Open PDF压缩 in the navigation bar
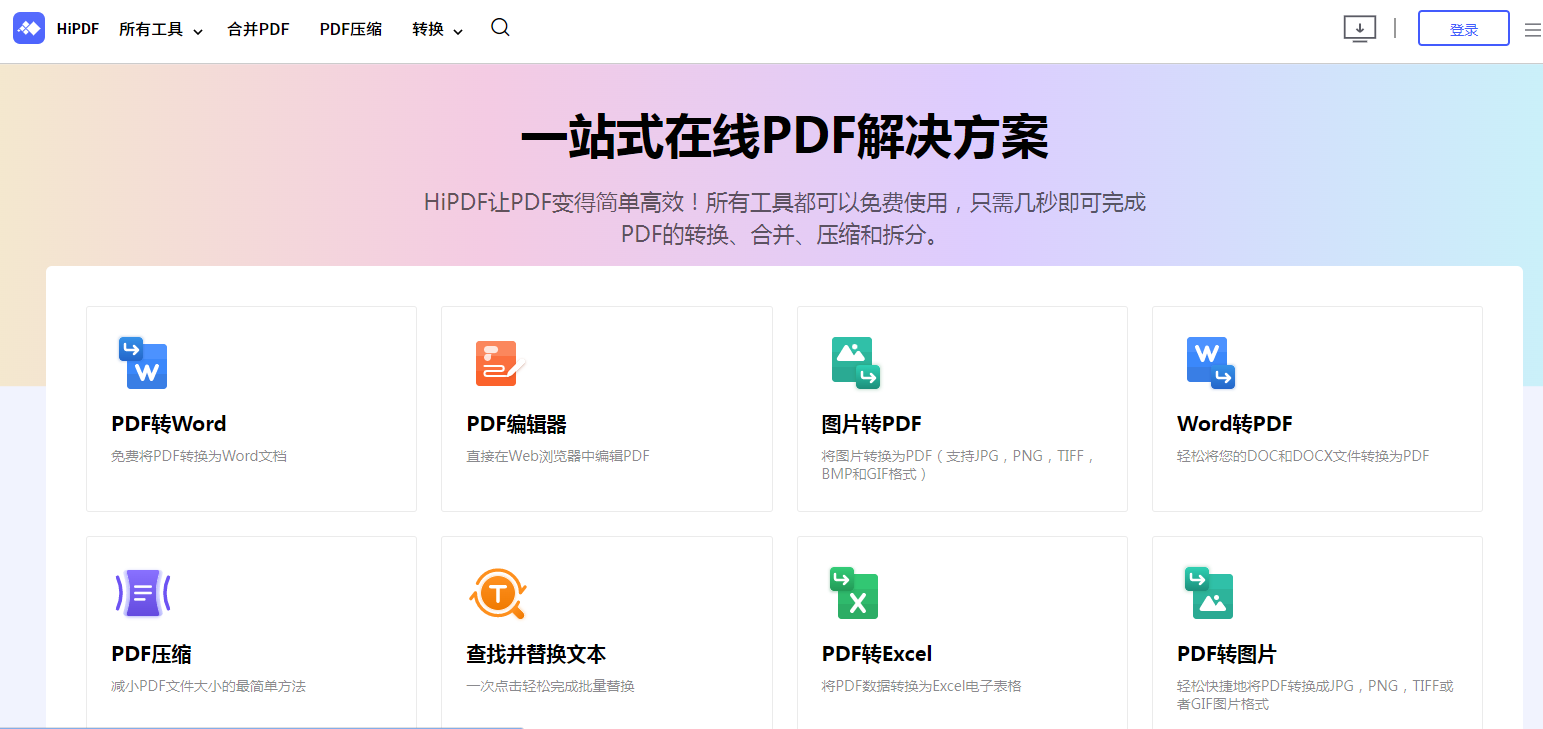 click(350, 30)
